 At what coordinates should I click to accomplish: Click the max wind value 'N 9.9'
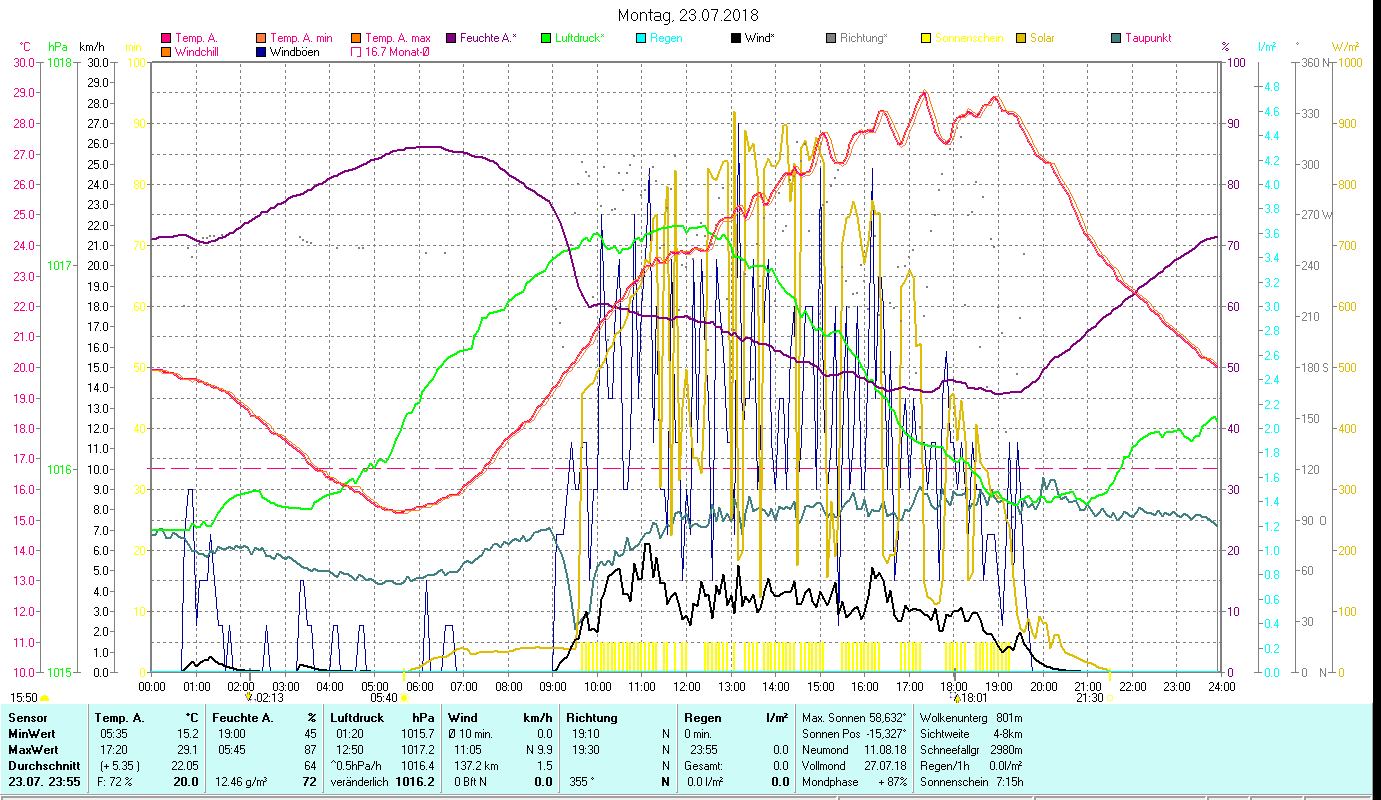pyautogui.click(x=539, y=748)
